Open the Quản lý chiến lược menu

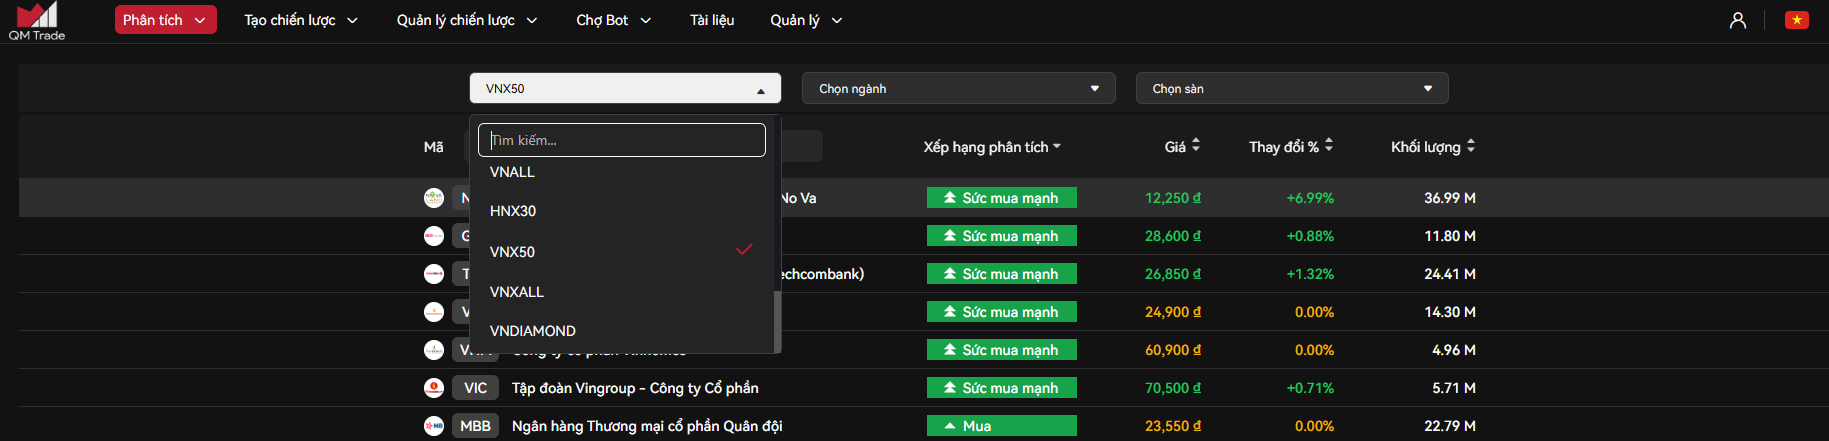tap(467, 20)
